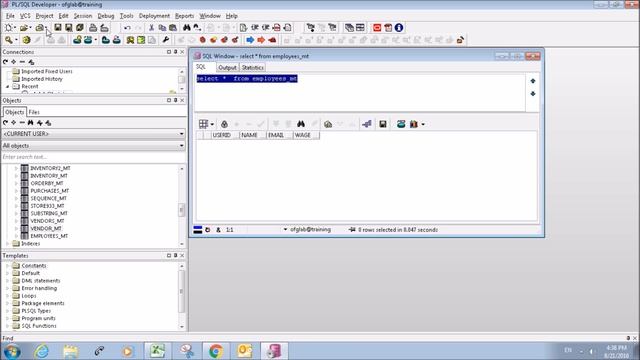640x360 pixels.
Task: Click the lock icon in result grid toolbar
Action: (x=224, y=124)
